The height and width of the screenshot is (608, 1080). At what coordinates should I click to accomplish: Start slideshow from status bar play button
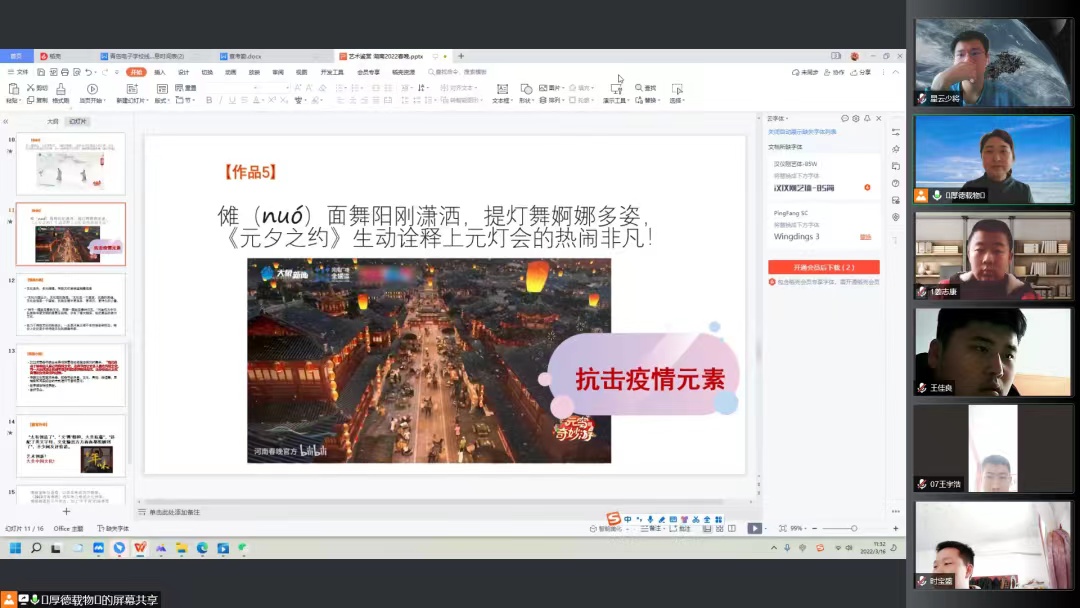tap(754, 528)
